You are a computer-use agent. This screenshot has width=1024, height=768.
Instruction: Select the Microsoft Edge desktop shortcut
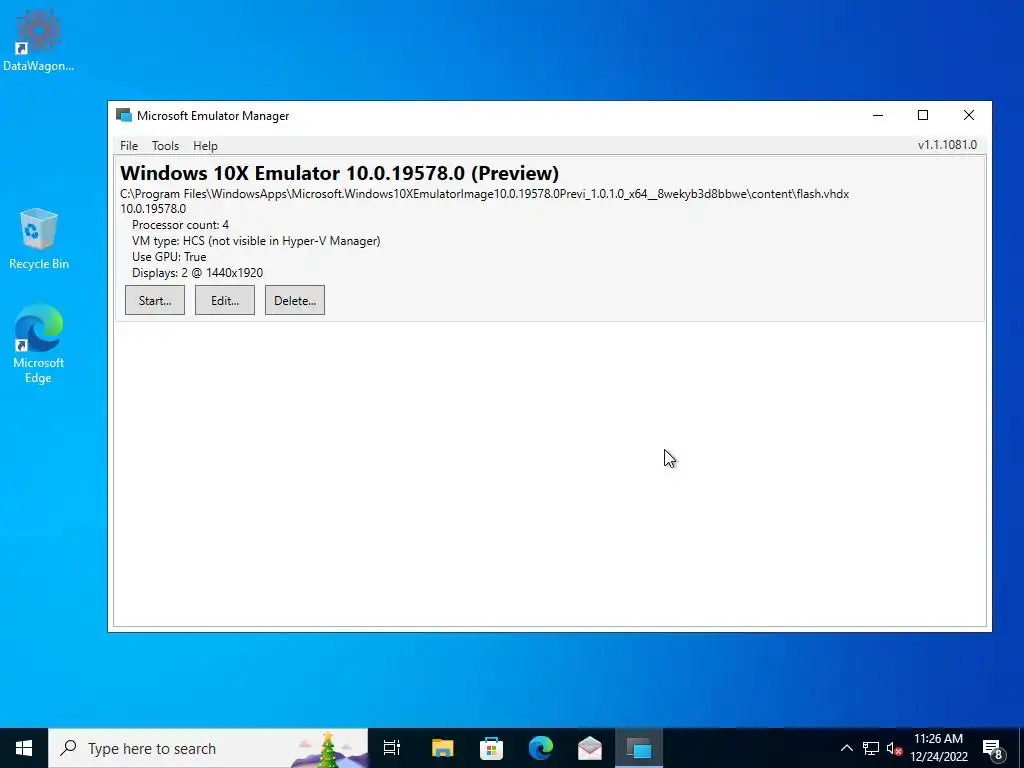point(39,344)
